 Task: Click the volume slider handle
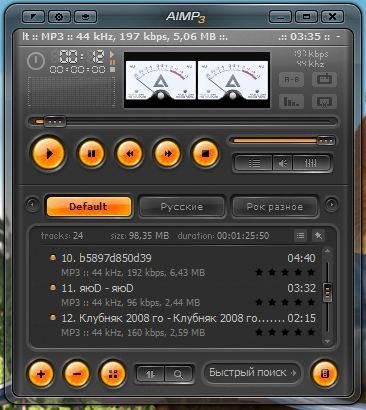click(x=326, y=141)
